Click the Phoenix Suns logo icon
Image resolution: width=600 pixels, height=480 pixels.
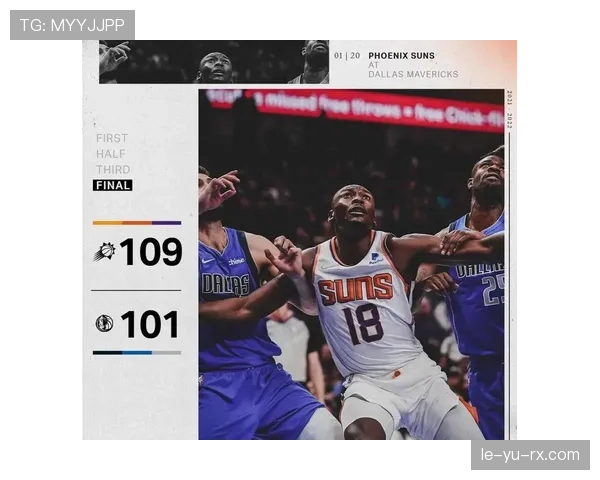pyautogui.click(x=104, y=252)
